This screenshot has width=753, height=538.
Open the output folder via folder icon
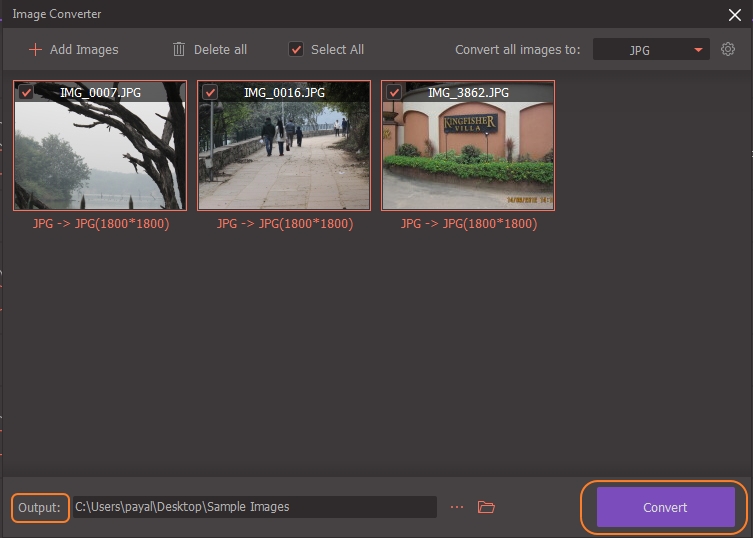coord(487,507)
